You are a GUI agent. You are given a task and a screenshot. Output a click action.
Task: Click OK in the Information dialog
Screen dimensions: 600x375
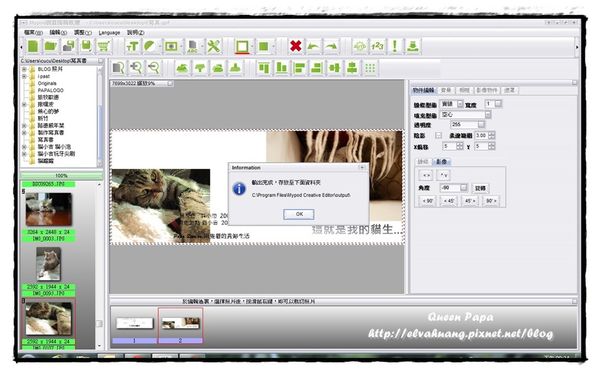299,214
